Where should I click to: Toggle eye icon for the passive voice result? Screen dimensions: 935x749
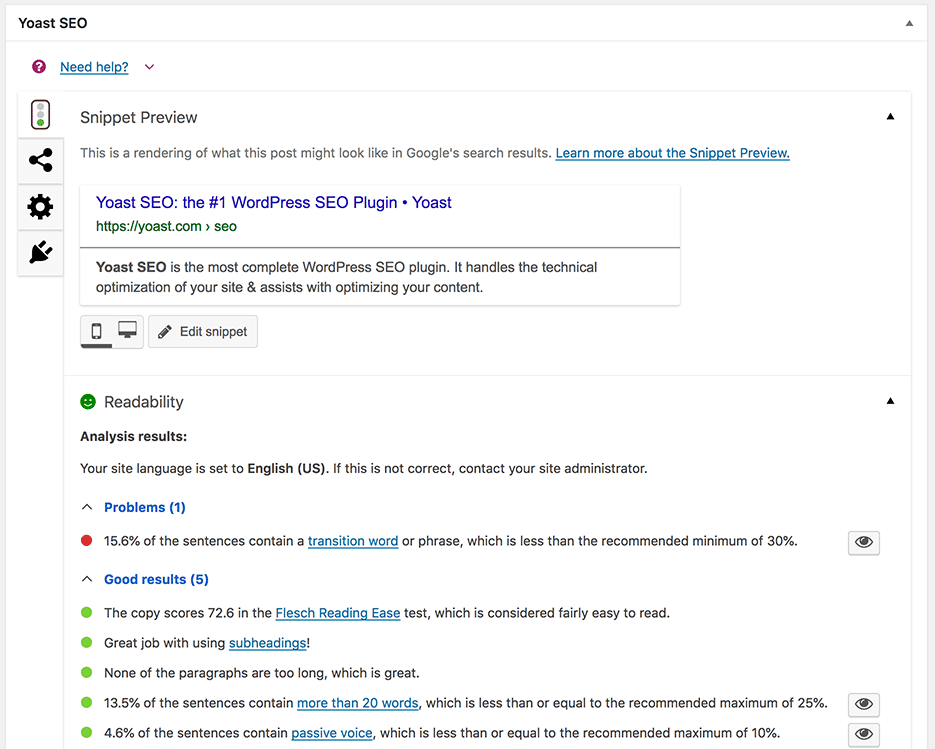click(x=863, y=734)
